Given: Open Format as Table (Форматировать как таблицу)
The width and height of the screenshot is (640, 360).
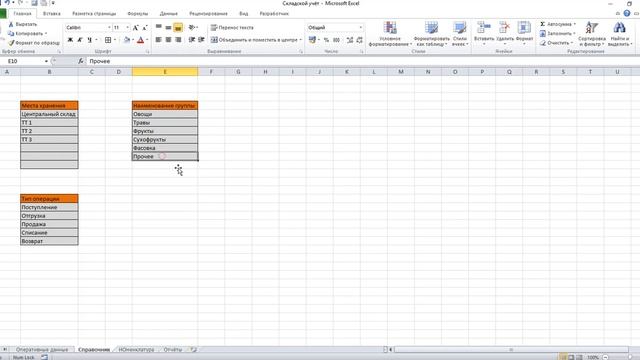Looking at the screenshot, I should 431,34.
